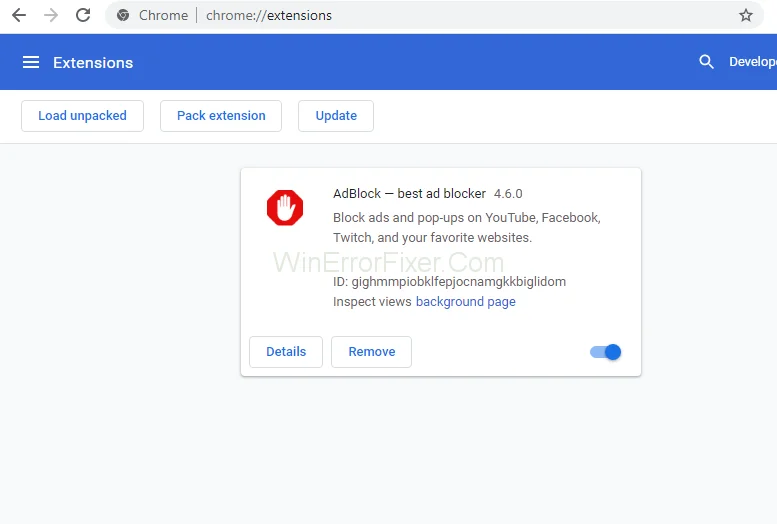
Task: Click the AdBlock red hand icon
Action: pyautogui.click(x=285, y=208)
